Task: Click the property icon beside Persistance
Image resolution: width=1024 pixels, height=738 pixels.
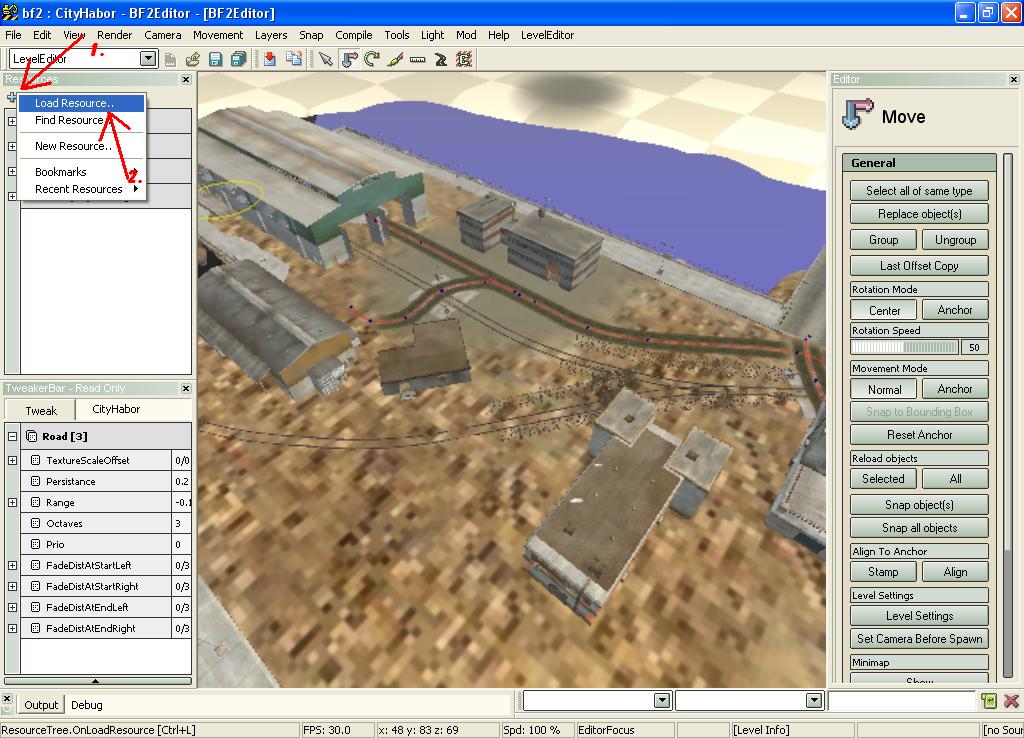Action: tap(36, 481)
